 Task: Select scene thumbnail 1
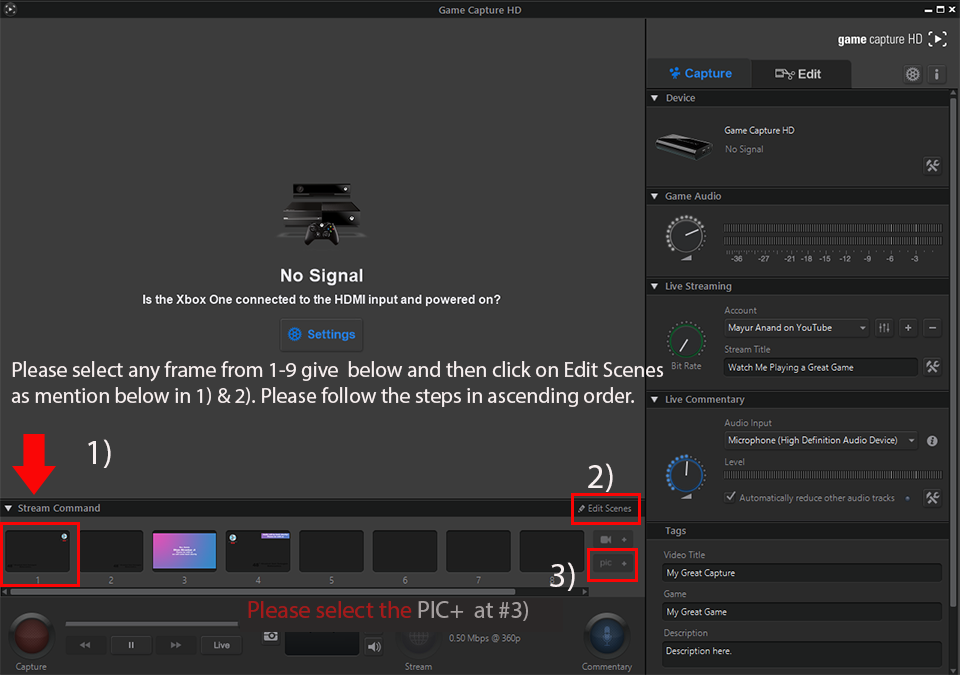coord(37,551)
